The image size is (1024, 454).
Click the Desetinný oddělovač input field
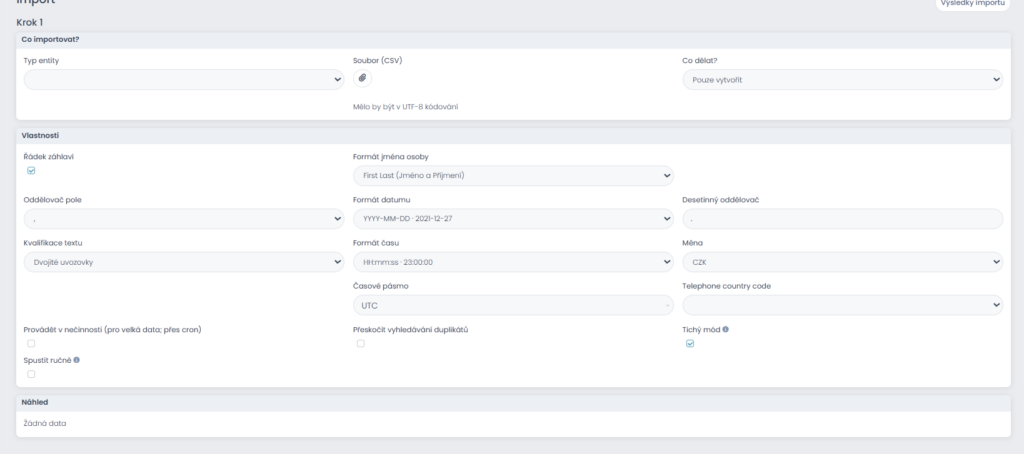[x=842, y=219]
